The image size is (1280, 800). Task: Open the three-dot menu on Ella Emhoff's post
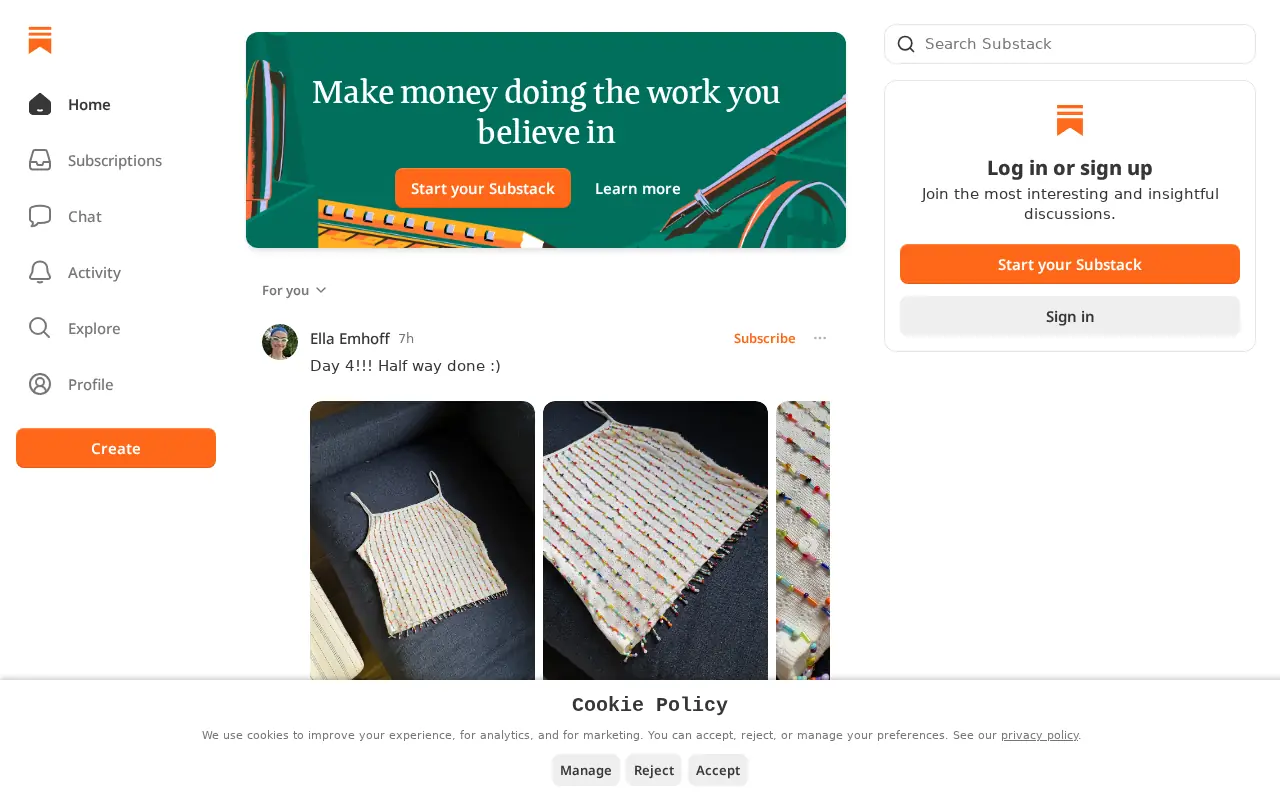pyautogui.click(x=820, y=338)
